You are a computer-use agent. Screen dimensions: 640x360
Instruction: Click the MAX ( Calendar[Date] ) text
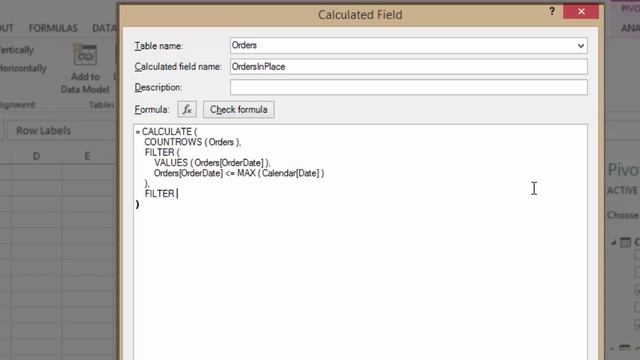pos(281,173)
